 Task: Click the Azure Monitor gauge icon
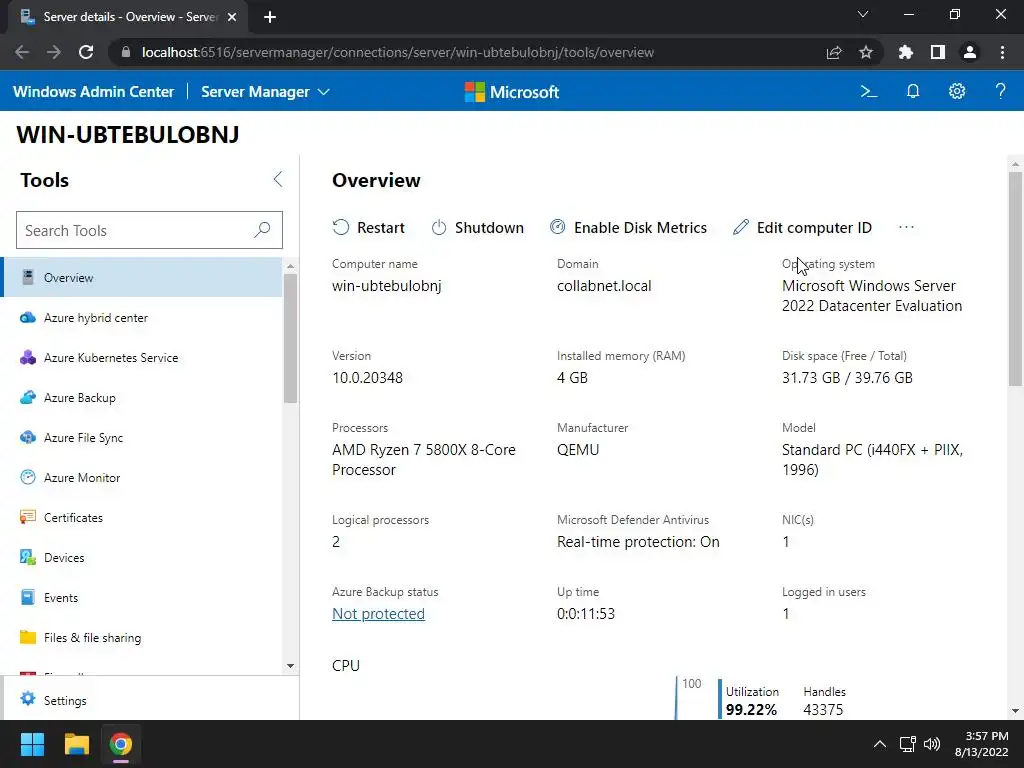tap(27, 477)
